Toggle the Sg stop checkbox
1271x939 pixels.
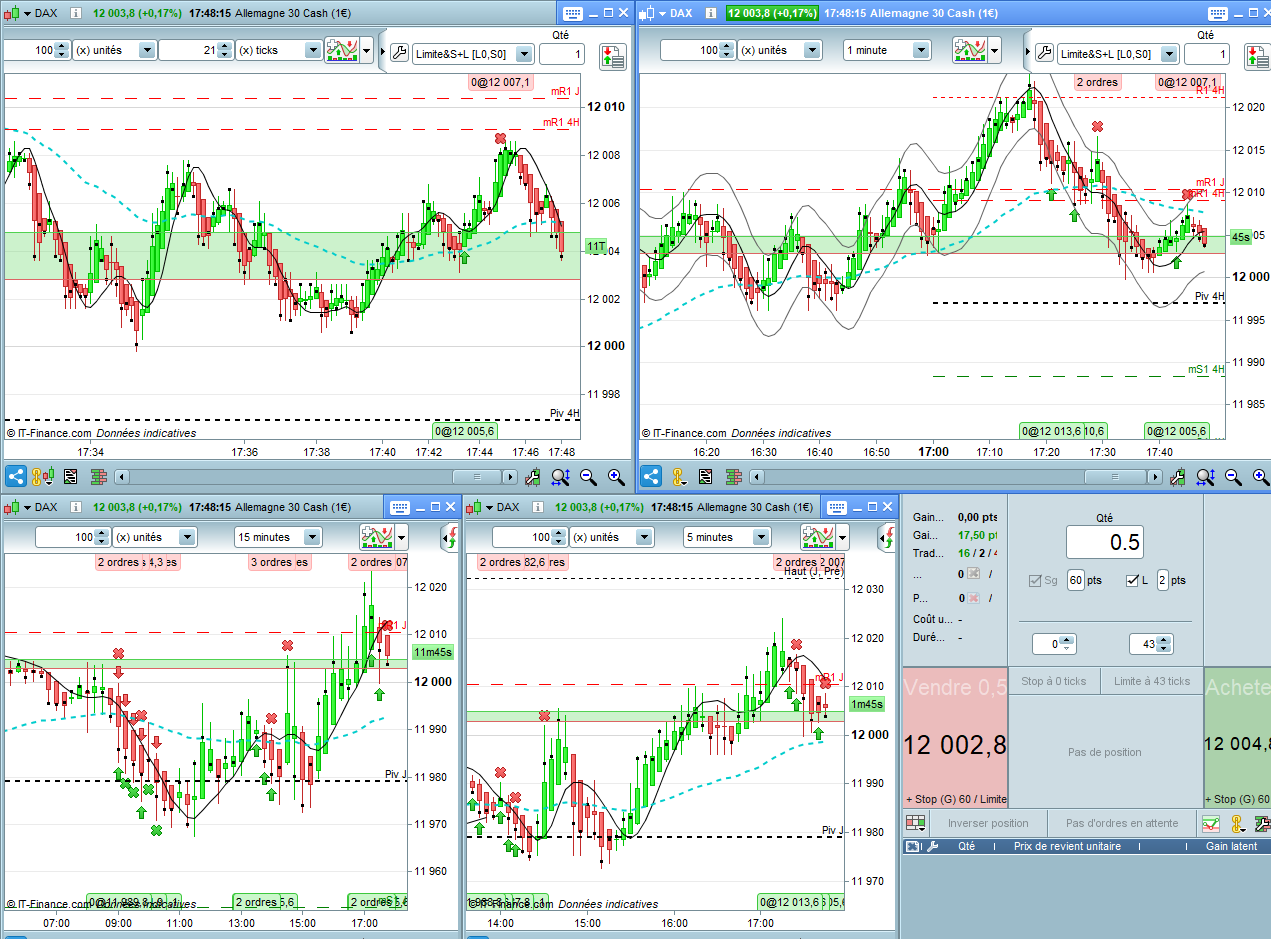pos(1035,580)
